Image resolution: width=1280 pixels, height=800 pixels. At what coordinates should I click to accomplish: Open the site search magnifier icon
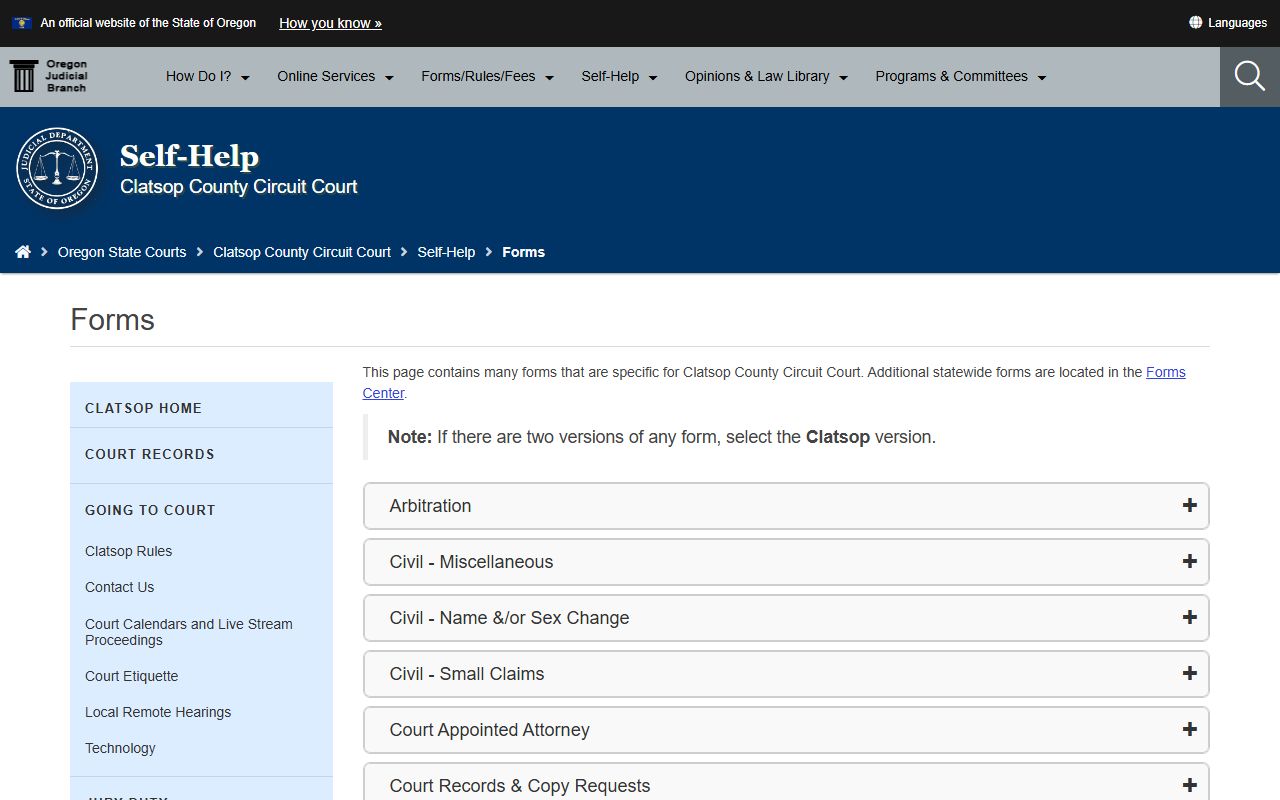[x=1249, y=76]
